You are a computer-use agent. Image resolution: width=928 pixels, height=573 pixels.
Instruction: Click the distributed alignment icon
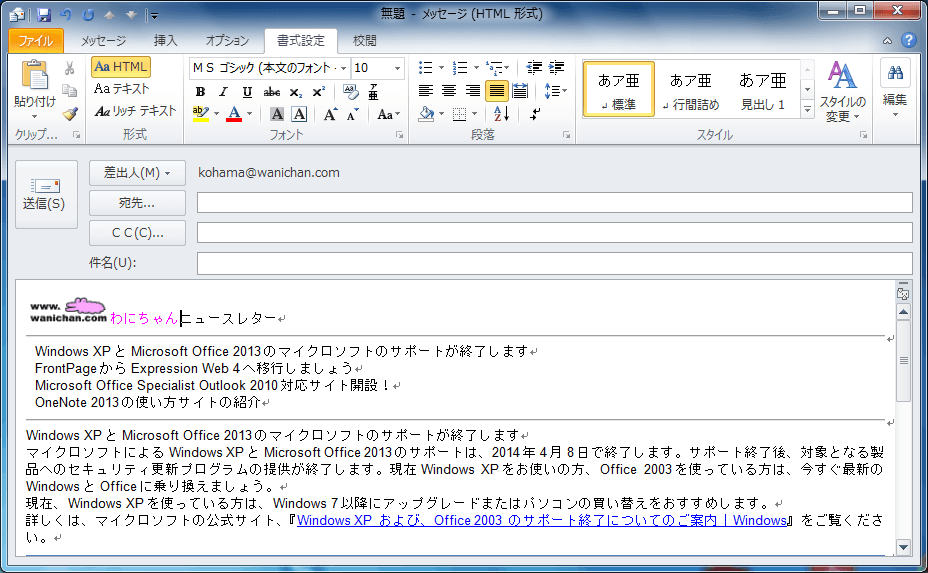(520, 91)
